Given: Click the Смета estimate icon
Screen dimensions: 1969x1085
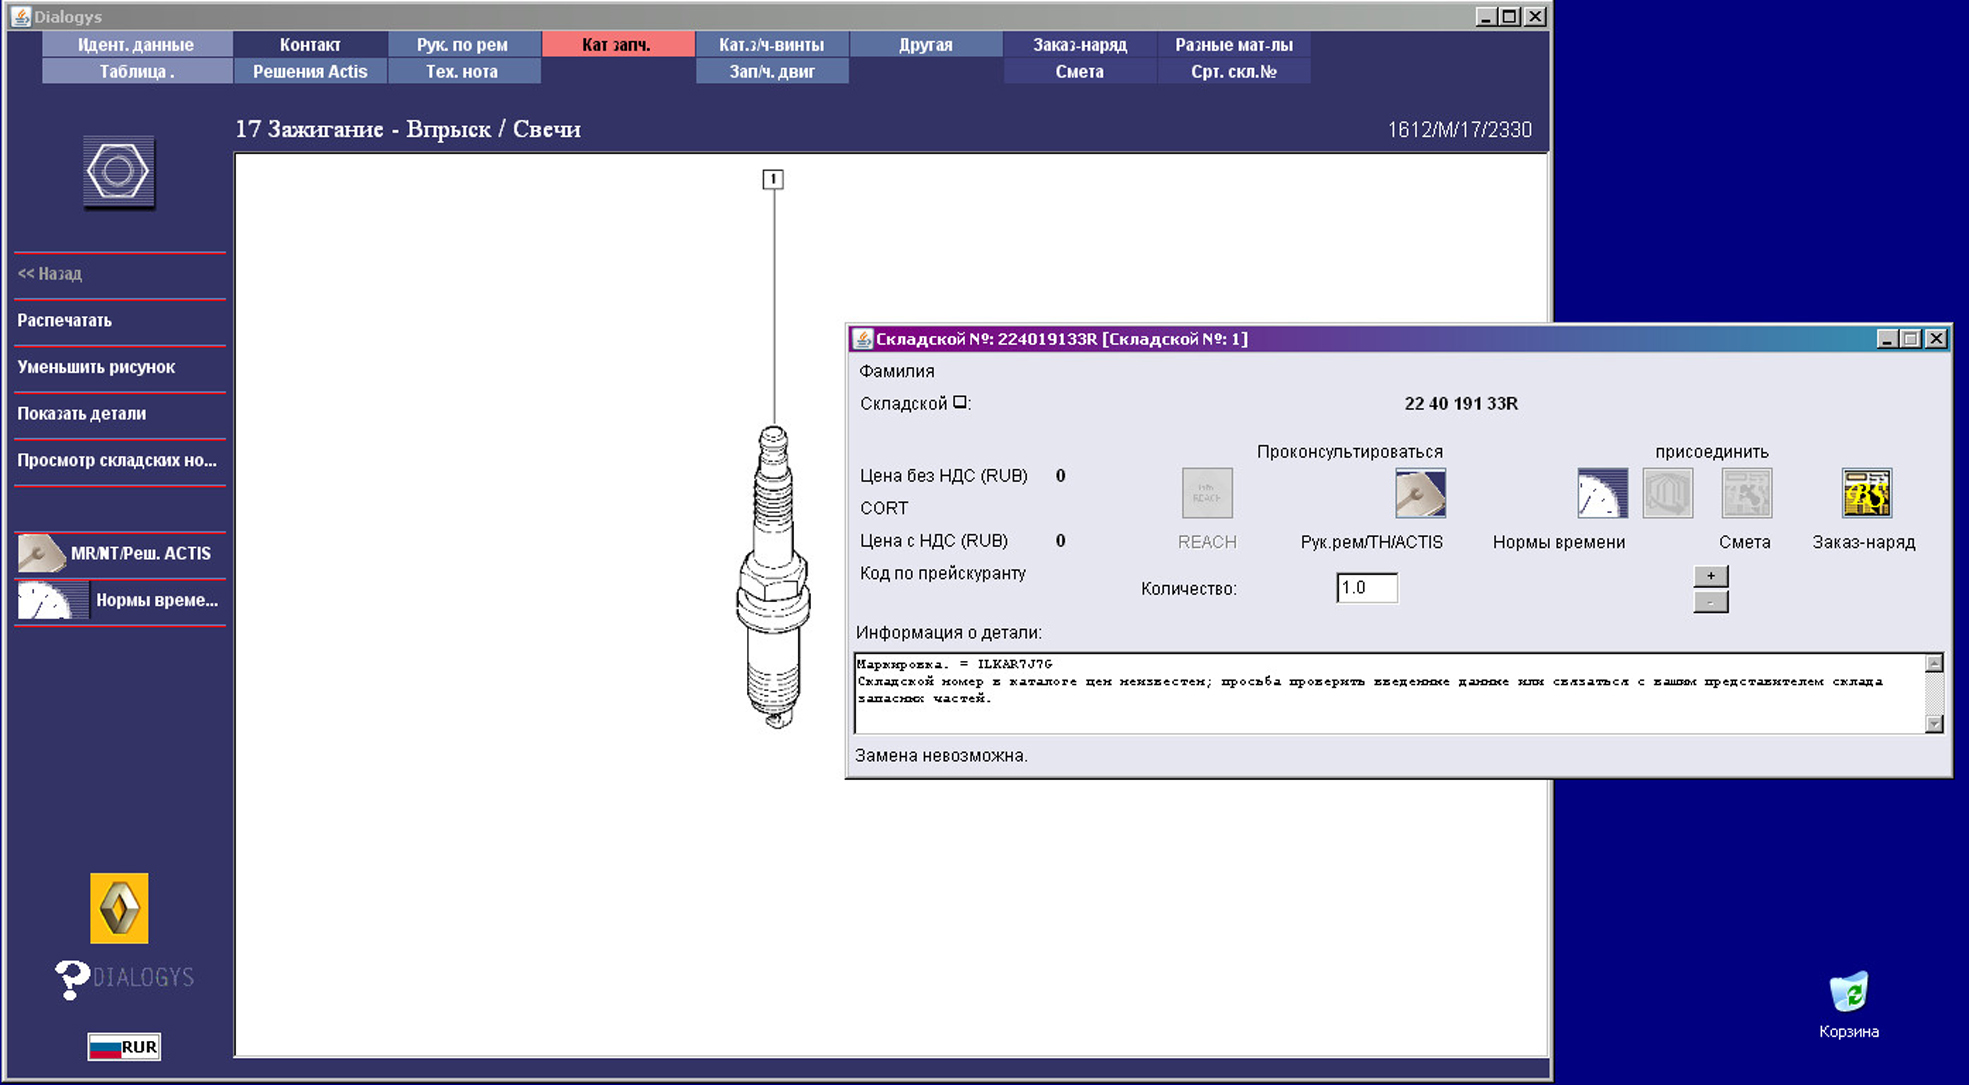Looking at the screenshot, I should click(1746, 493).
